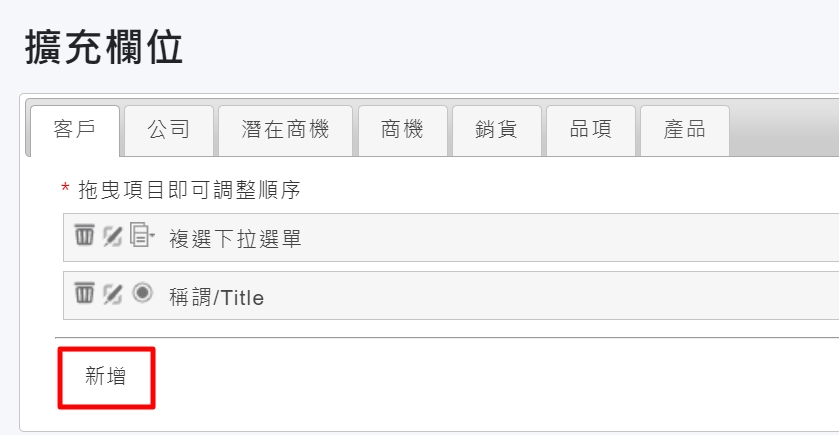The height and width of the screenshot is (435, 839).
Task: Select the 稱謂/Title field row label
Action: click(x=216, y=297)
